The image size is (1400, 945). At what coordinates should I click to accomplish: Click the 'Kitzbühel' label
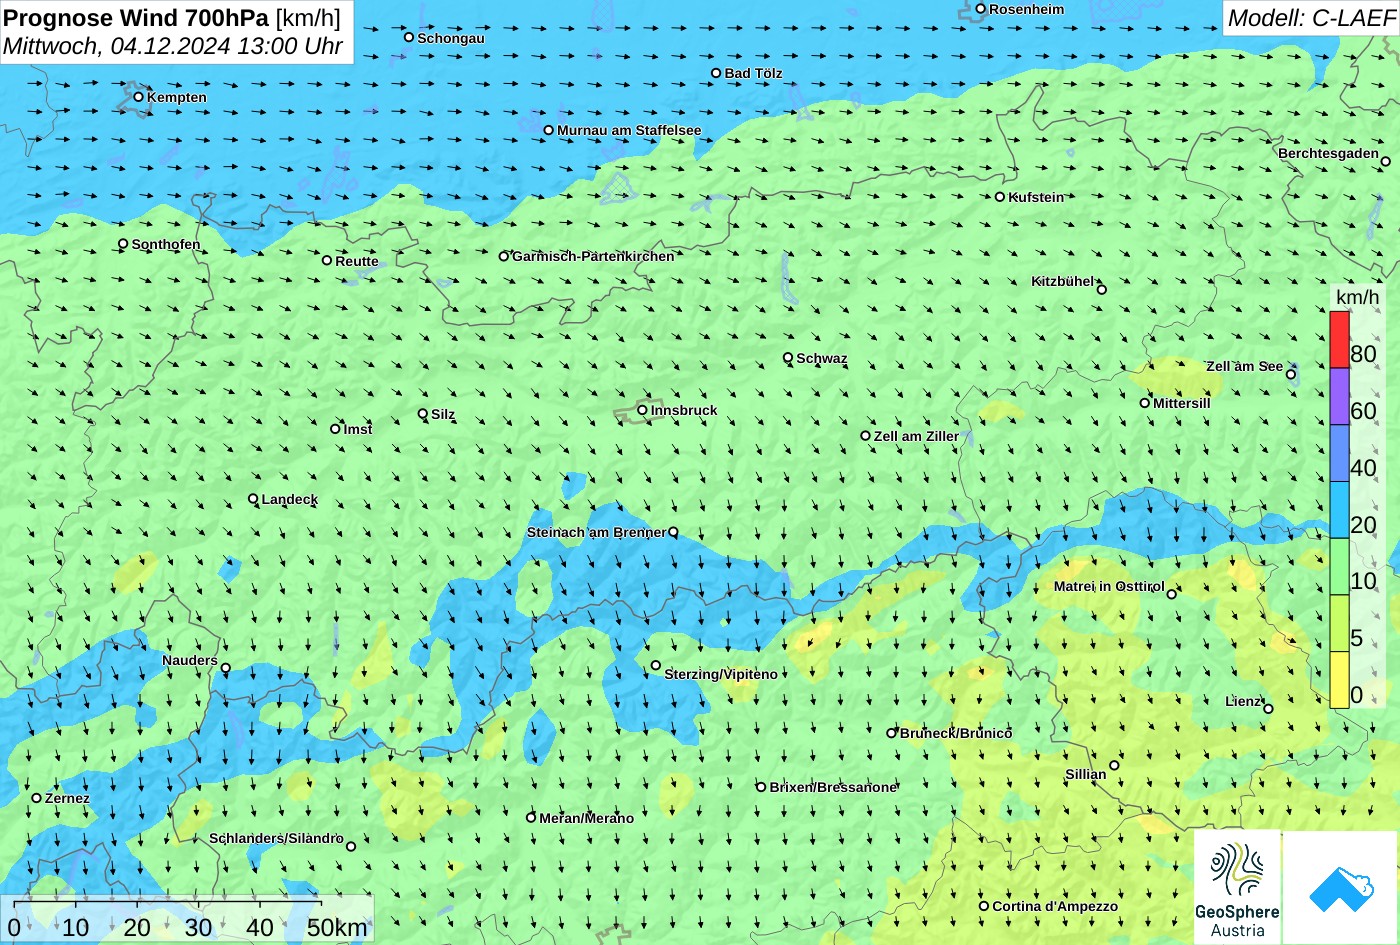(x=1063, y=281)
